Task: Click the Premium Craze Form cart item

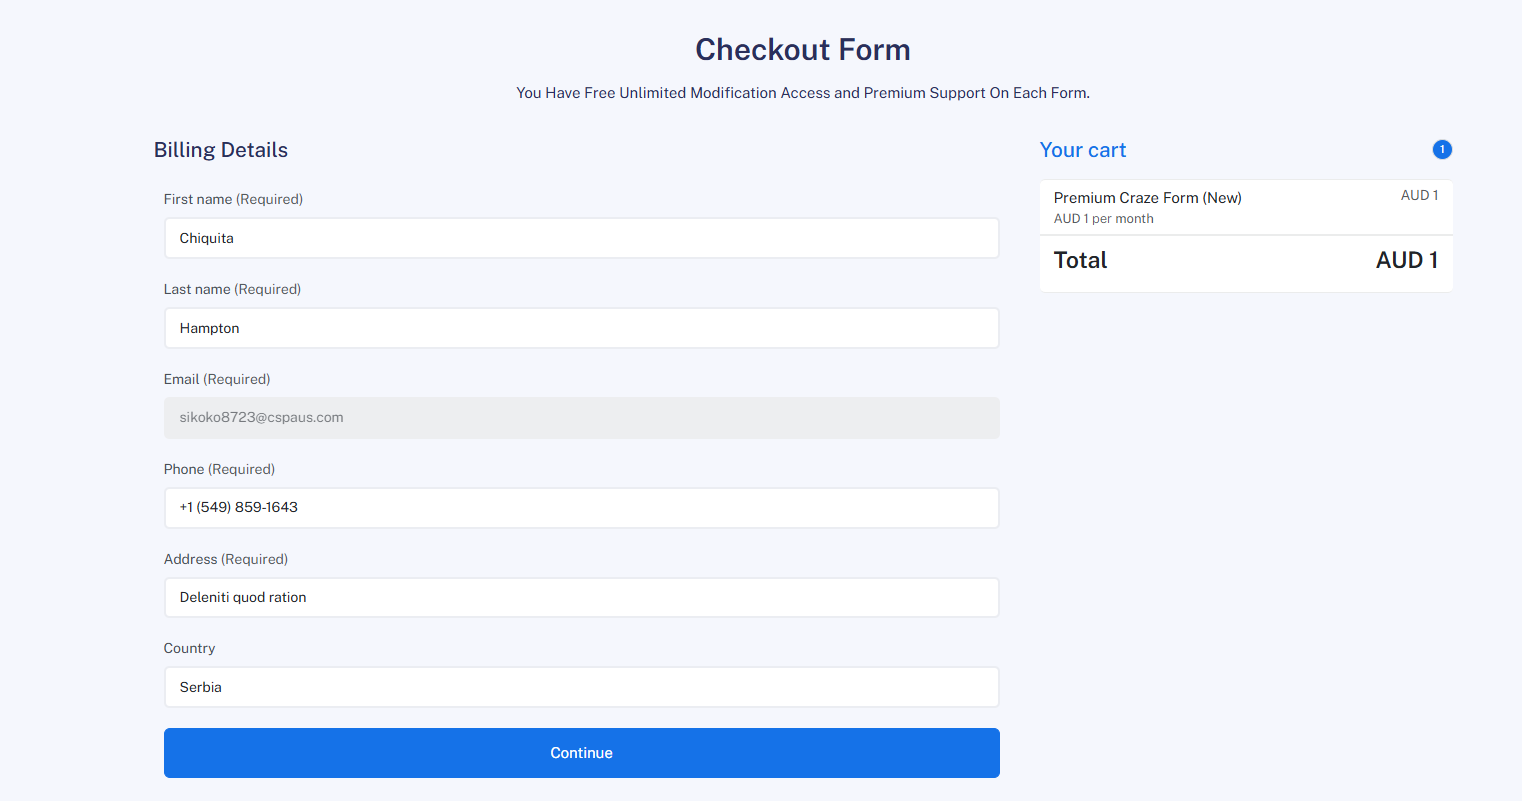Action: 1147,198
